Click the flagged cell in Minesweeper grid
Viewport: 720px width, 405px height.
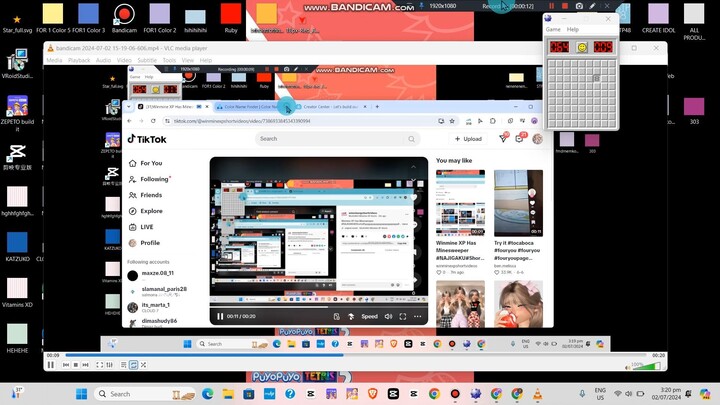596,78
